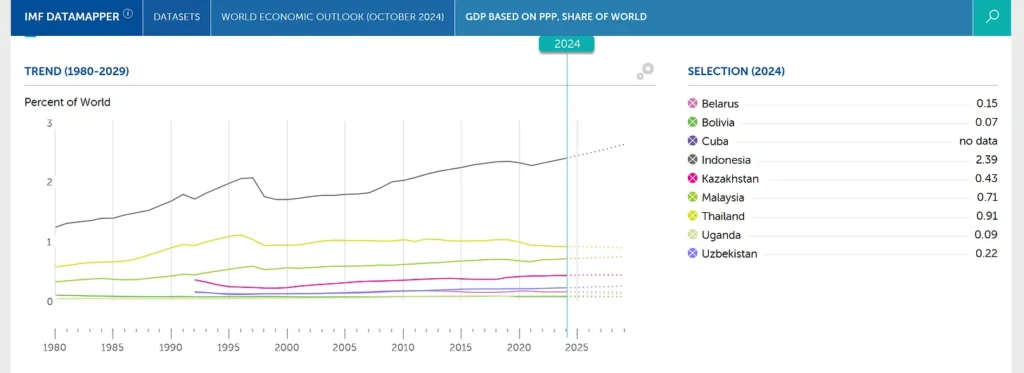
Task: Remove Uzbekistan via its X marker
Action: (693, 253)
